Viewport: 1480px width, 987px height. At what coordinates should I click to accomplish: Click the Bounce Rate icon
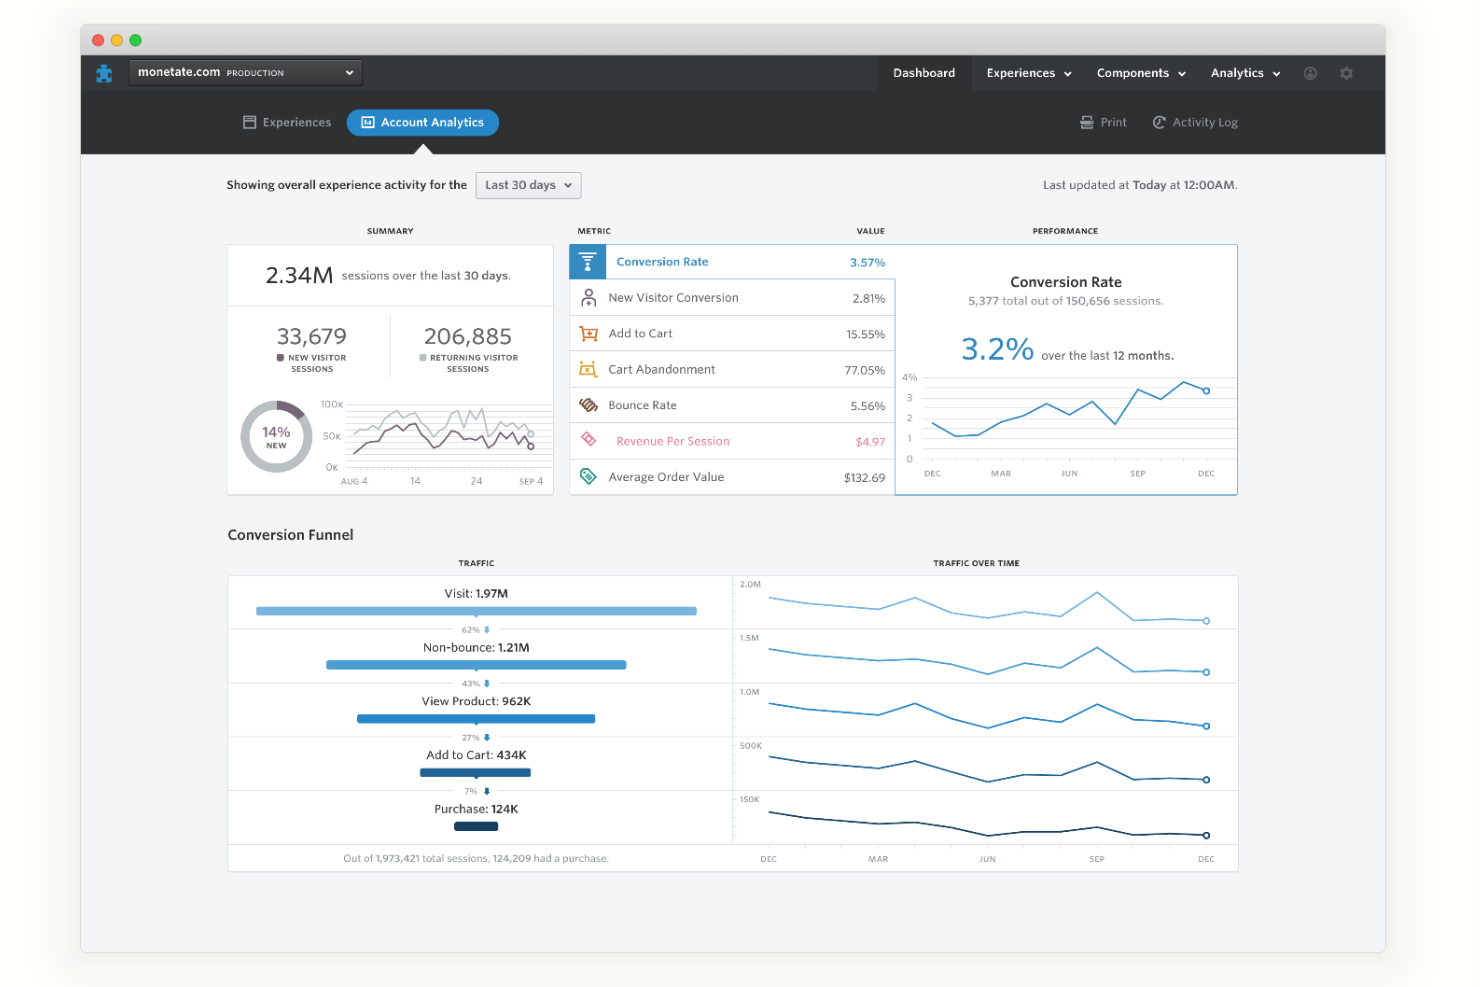coord(589,405)
